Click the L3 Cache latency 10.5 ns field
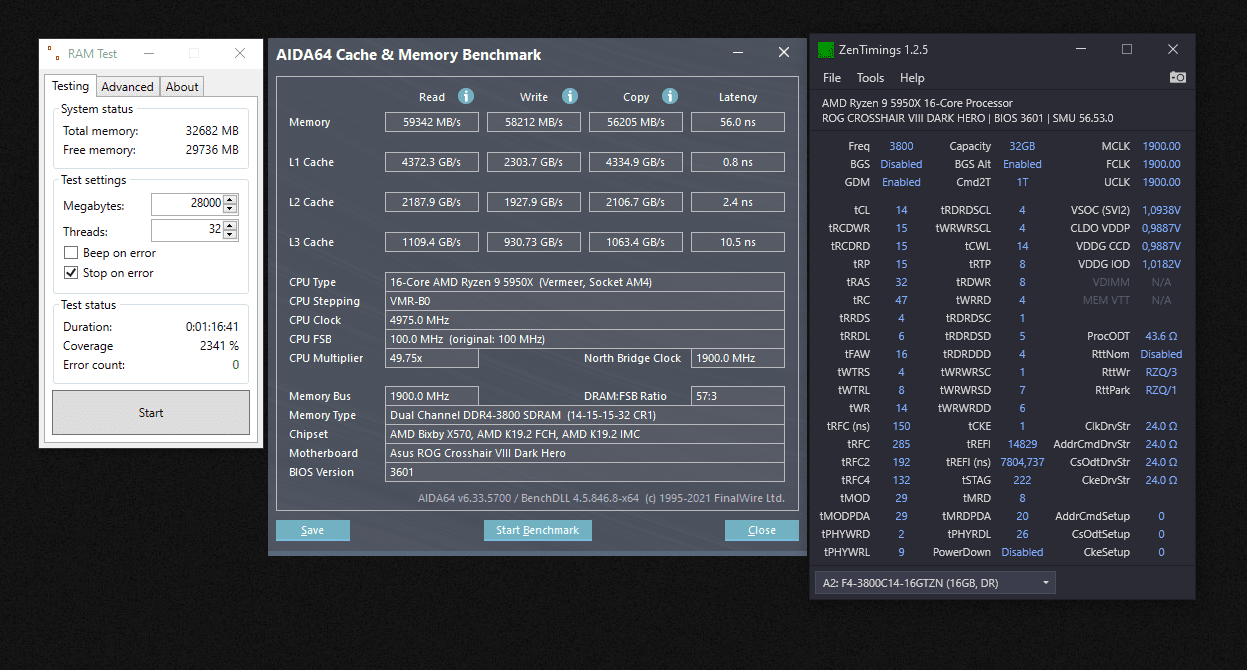The image size is (1247, 670). (x=738, y=242)
